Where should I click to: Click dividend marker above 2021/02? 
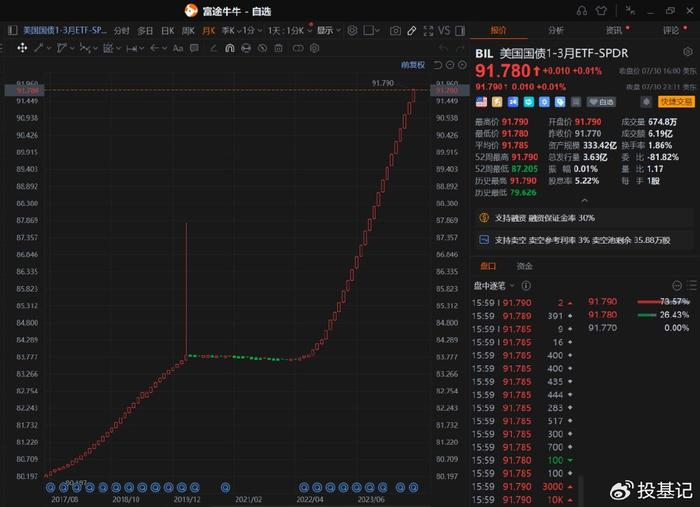pyautogui.click(x=225, y=487)
